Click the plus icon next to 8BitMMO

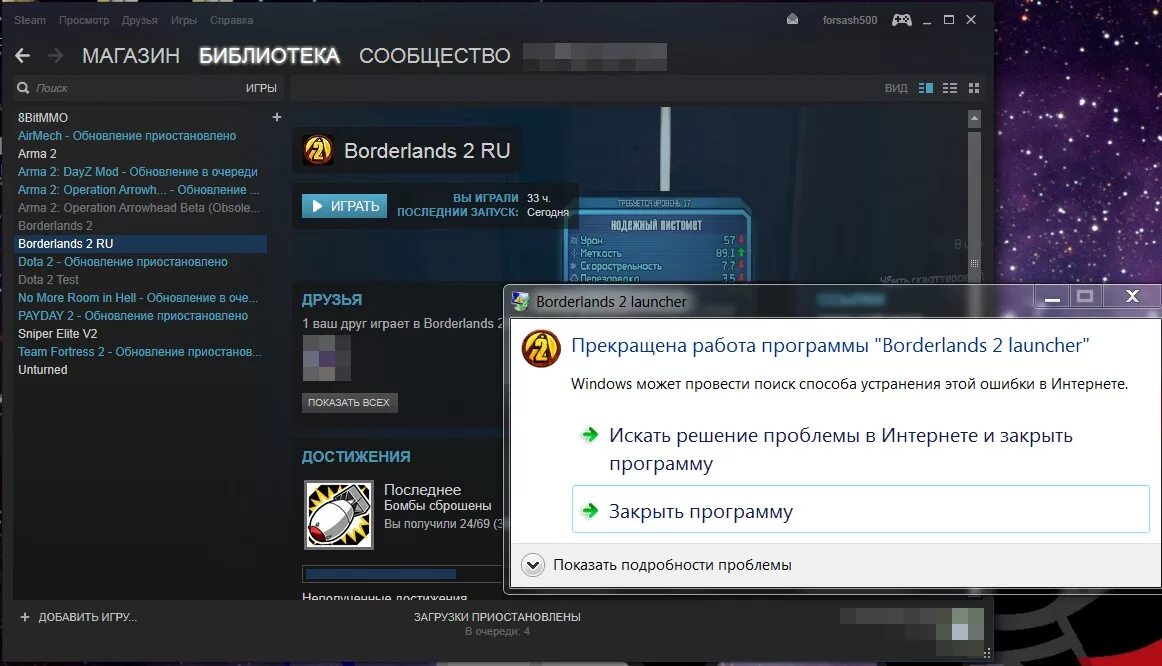coord(276,117)
